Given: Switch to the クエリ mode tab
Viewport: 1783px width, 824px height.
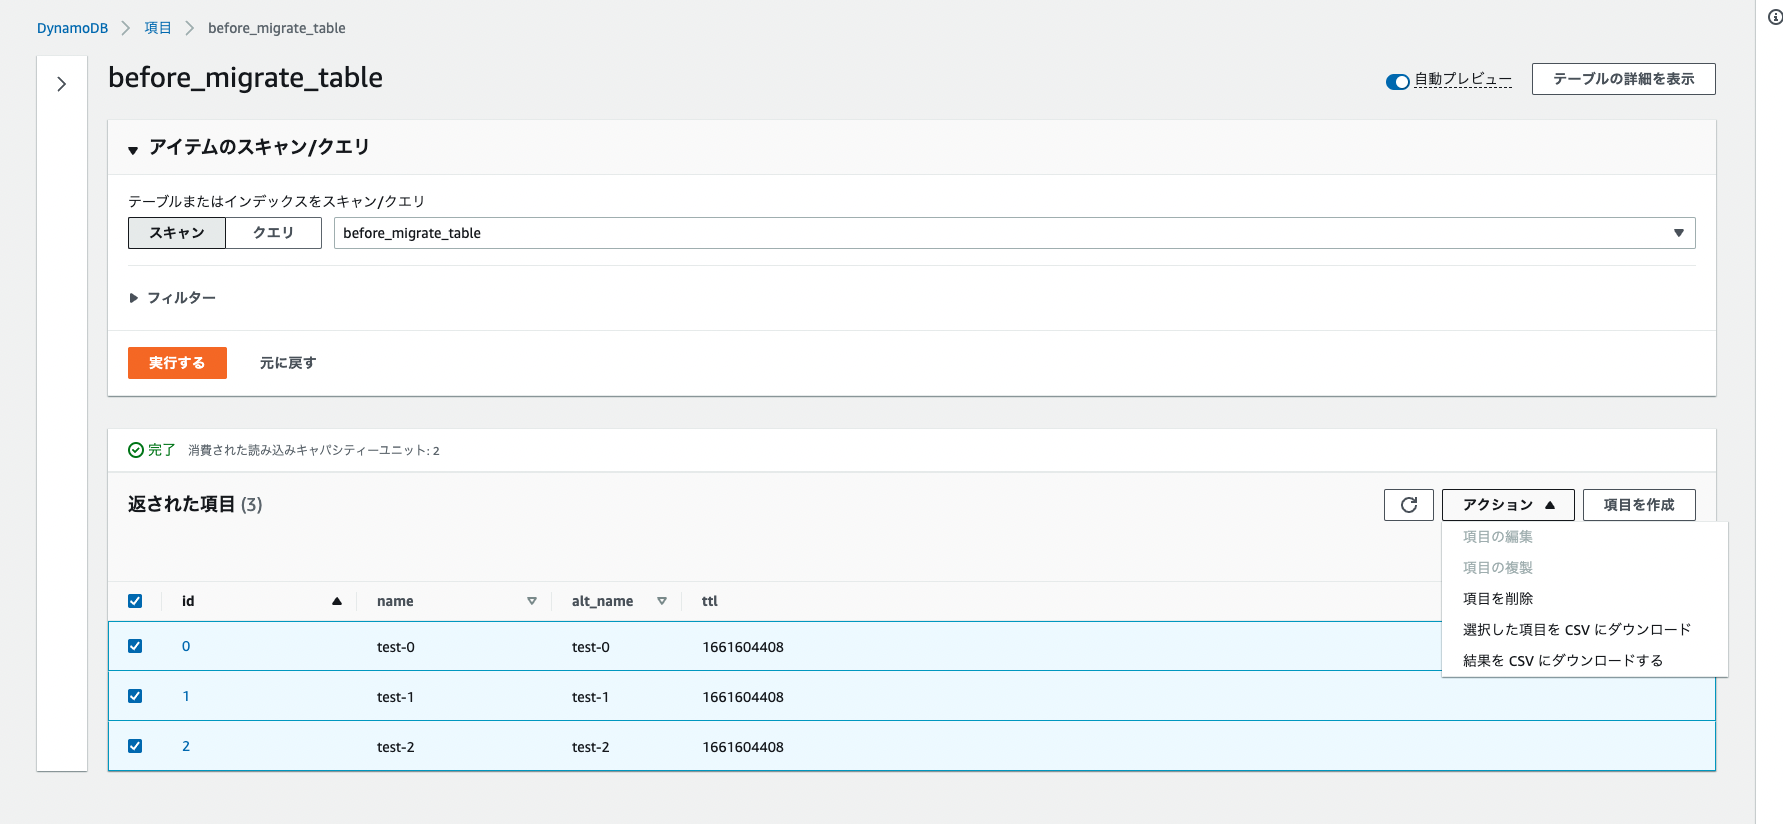Looking at the screenshot, I should pyautogui.click(x=273, y=233).
